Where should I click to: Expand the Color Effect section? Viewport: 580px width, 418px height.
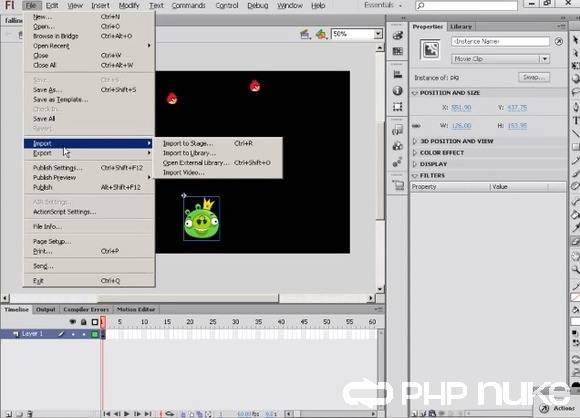point(415,152)
